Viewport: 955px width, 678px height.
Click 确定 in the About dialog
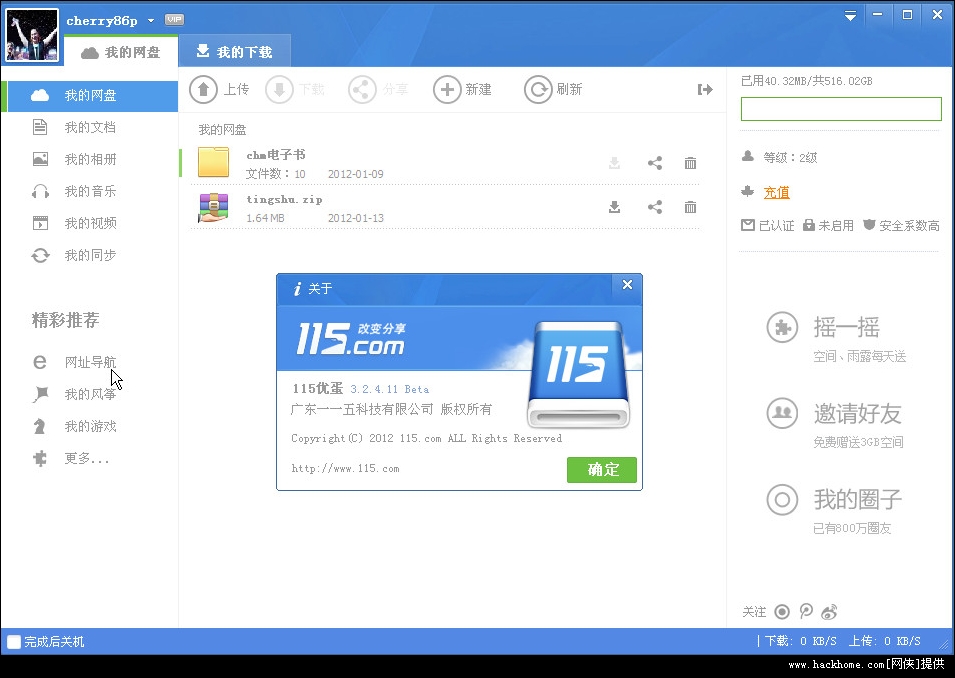602,470
